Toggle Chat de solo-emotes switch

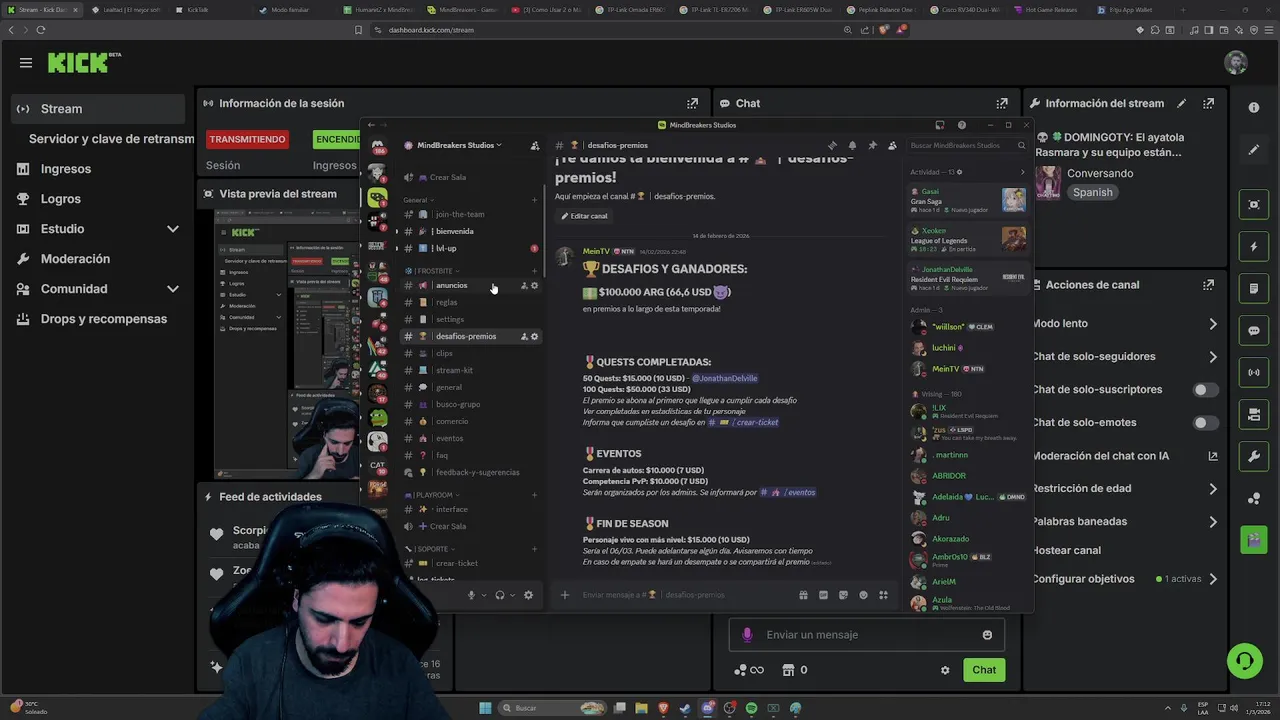coord(1206,423)
